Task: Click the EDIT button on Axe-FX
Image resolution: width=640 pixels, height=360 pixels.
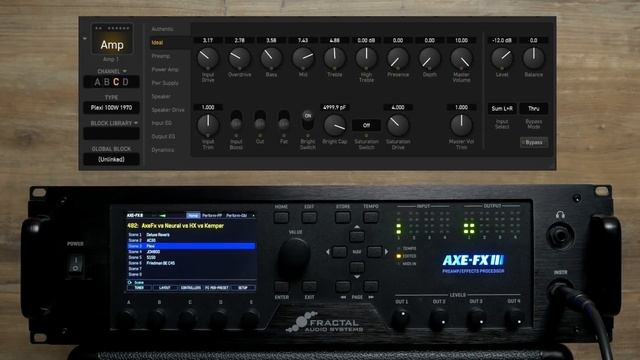Action: click(x=309, y=218)
